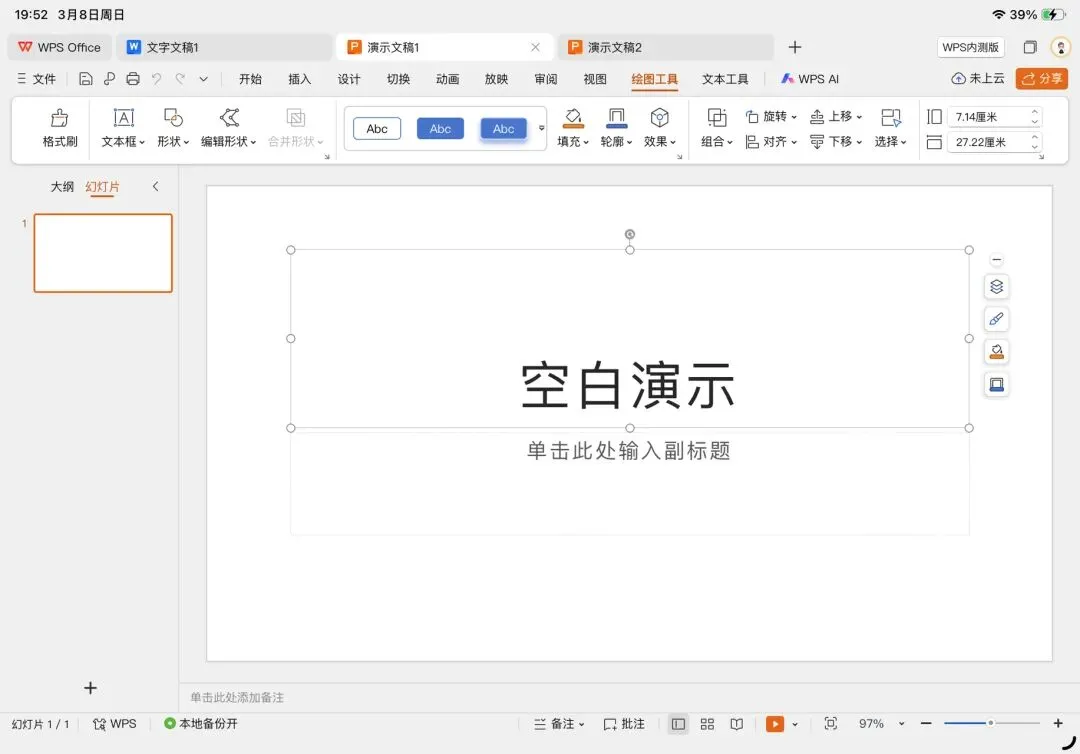Viewport: 1080px width, 754px height.
Task: Zoom out with minus button
Action: (926, 723)
